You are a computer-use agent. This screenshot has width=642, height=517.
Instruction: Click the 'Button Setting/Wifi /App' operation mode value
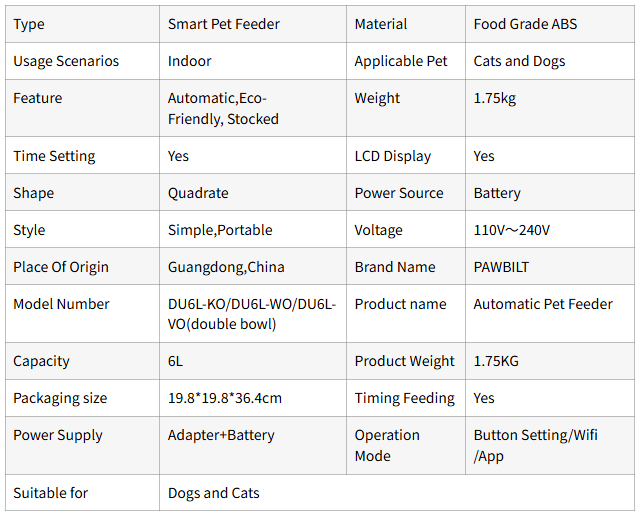coord(538,445)
